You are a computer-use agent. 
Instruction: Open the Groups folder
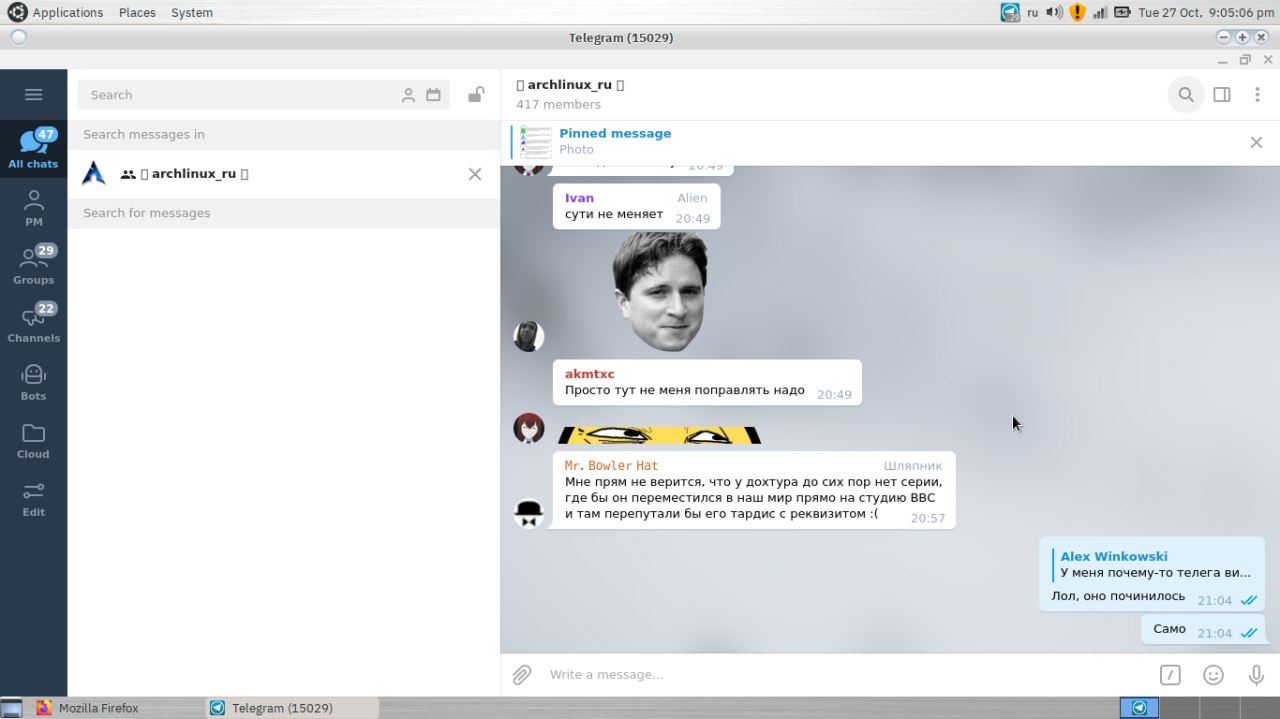pyautogui.click(x=33, y=265)
